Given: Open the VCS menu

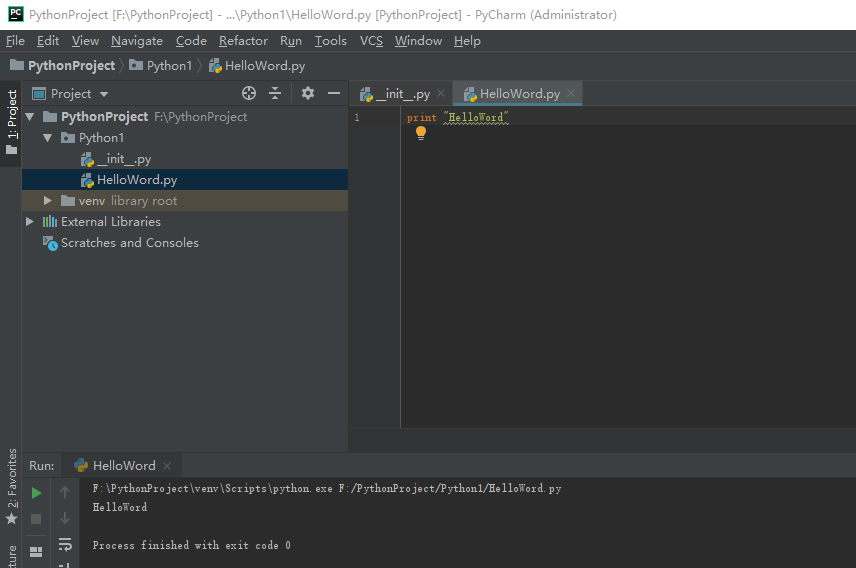Looking at the screenshot, I should (x=371, y=41).
